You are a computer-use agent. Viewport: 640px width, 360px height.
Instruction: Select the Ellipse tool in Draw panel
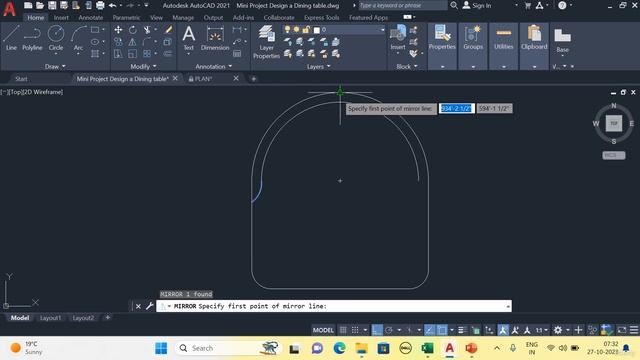(95, 42)
